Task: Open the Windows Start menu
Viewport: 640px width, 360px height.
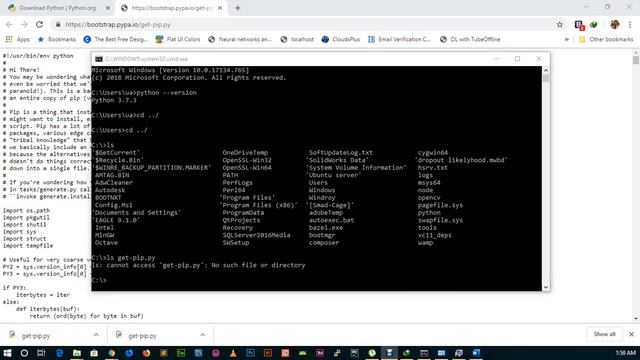Action: pos(7,353)
